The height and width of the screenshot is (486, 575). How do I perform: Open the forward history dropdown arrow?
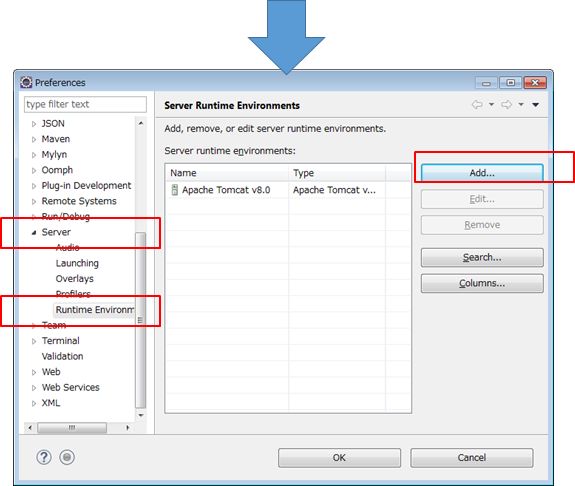point(521,105)
